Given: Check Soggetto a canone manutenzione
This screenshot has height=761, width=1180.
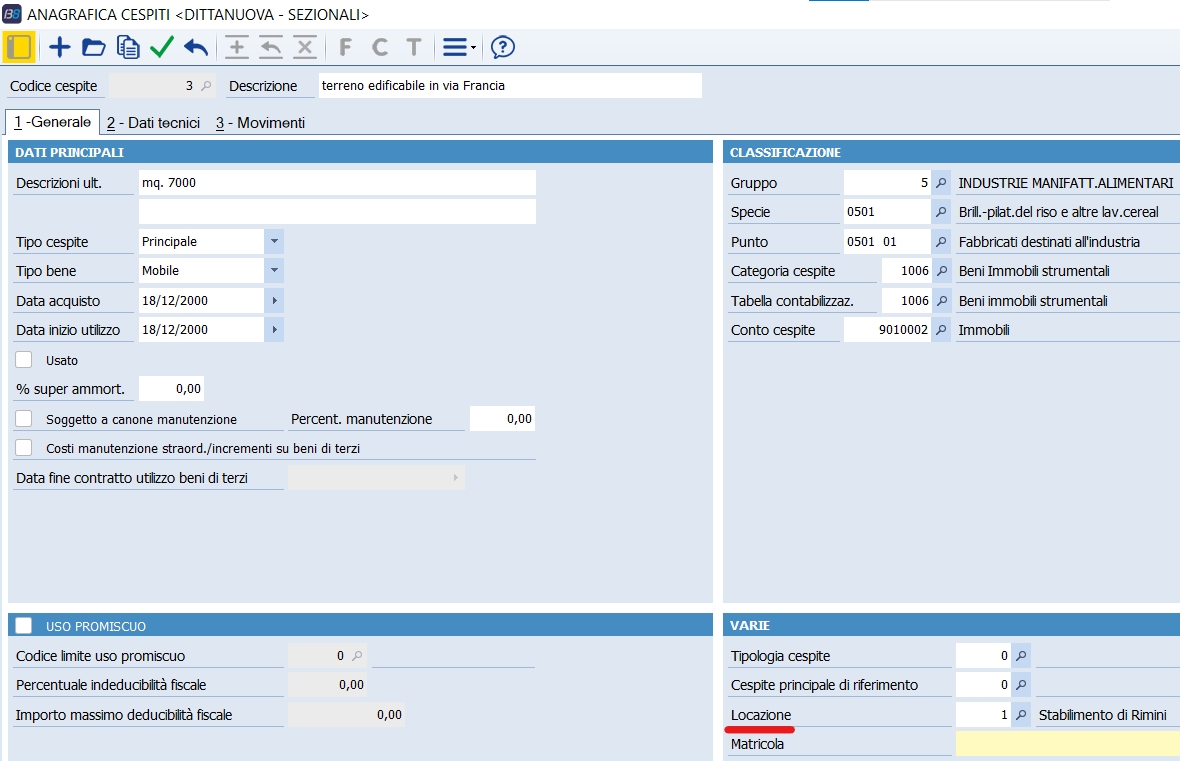Looking at the screenshot, I should click(x=24, y=419).
